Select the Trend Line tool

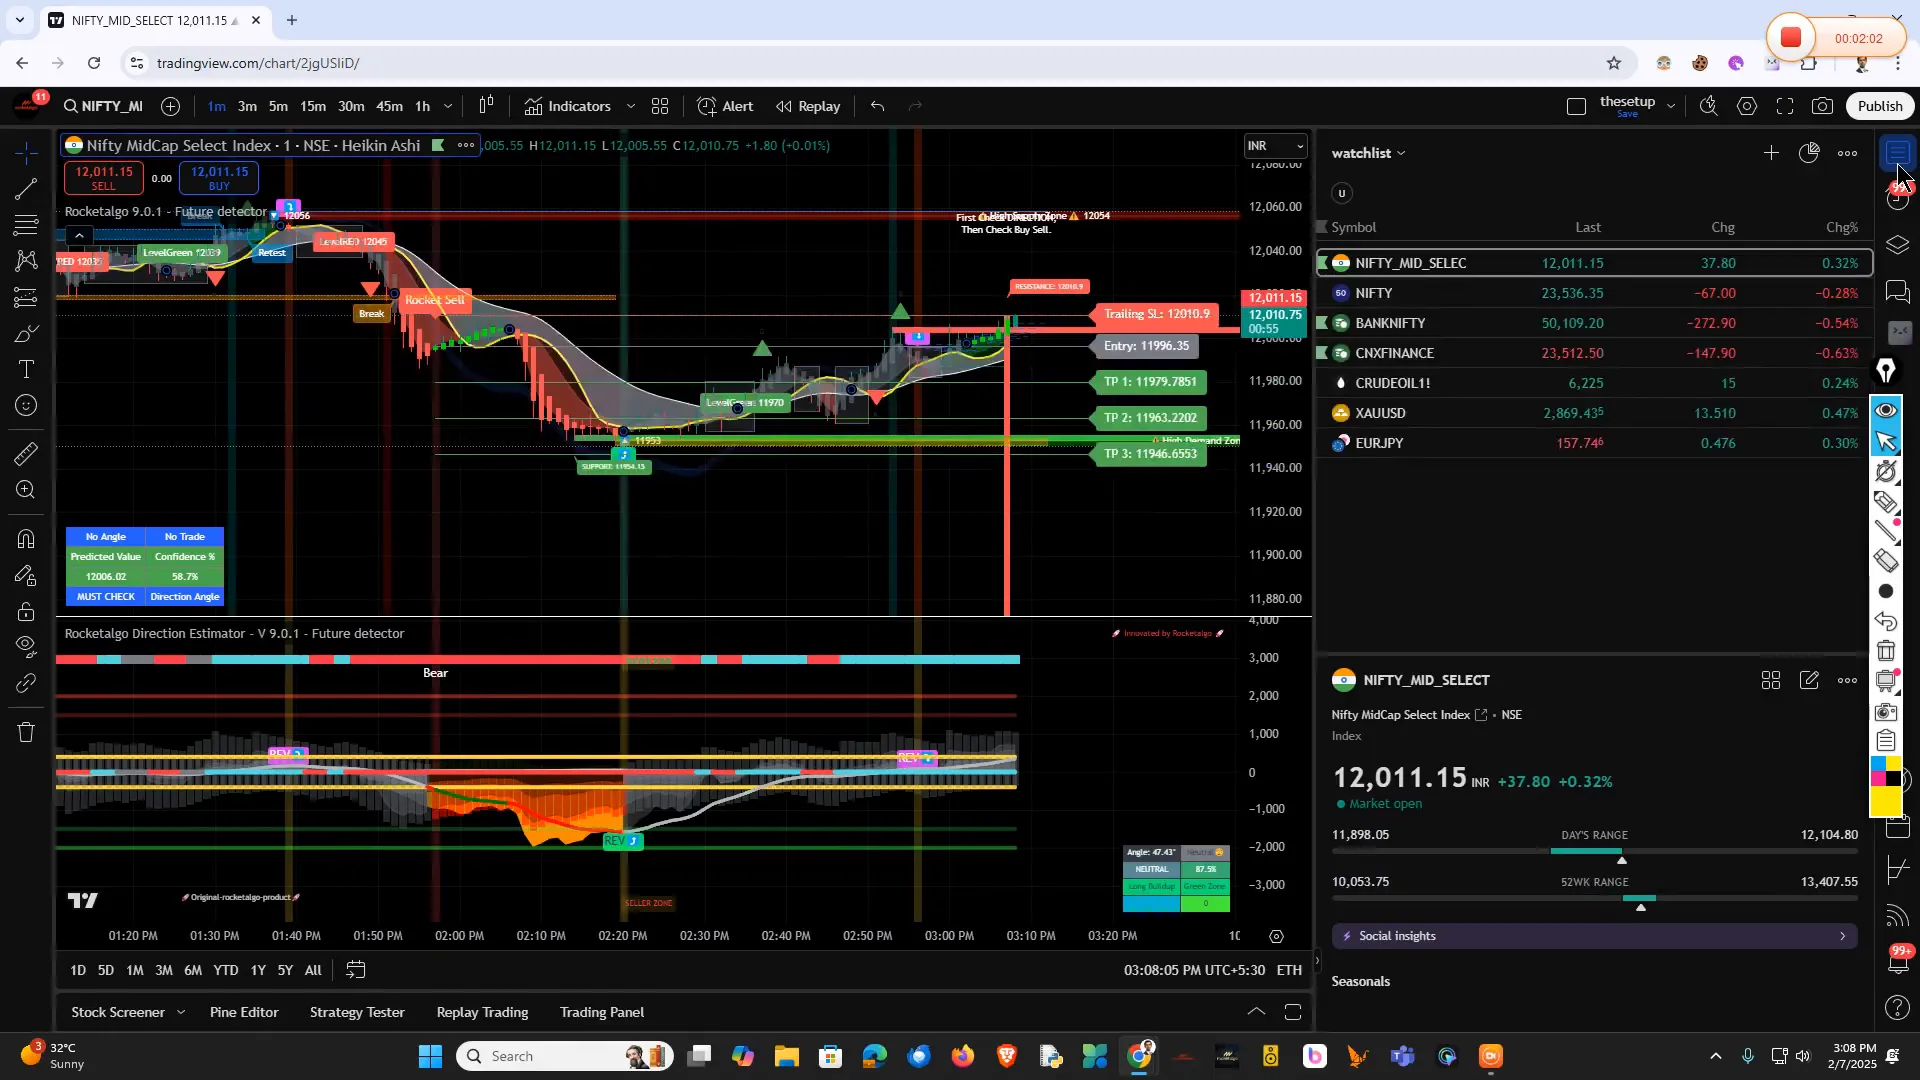click(25, 190)
